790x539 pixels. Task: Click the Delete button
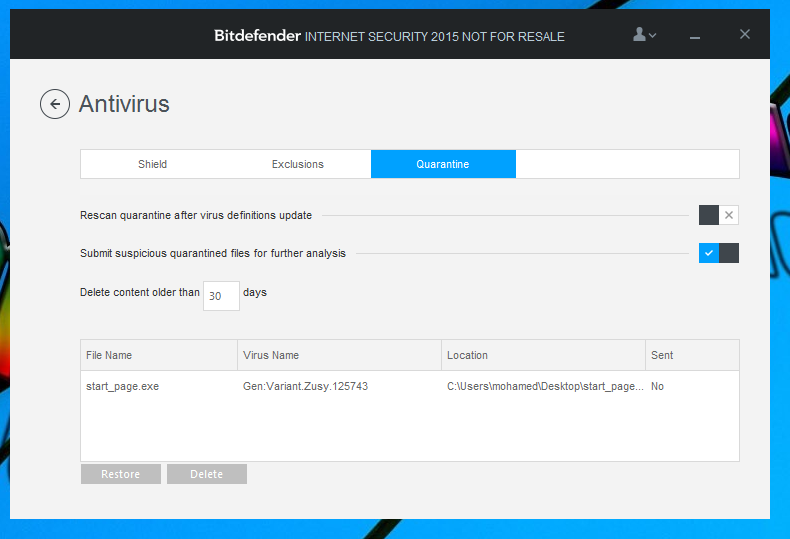click(207, 474)
